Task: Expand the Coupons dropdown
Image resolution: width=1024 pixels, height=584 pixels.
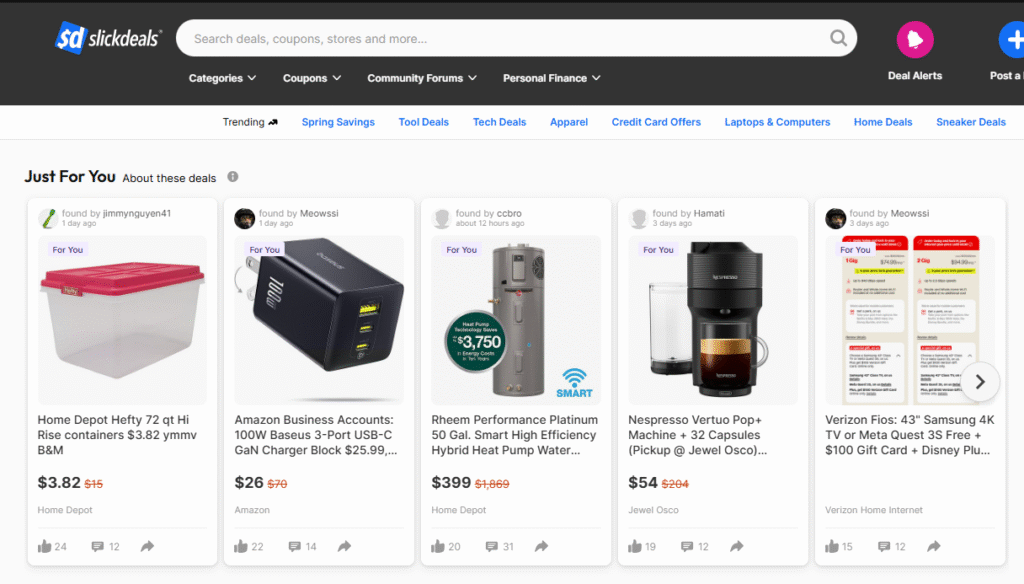Action: (312, 78)
